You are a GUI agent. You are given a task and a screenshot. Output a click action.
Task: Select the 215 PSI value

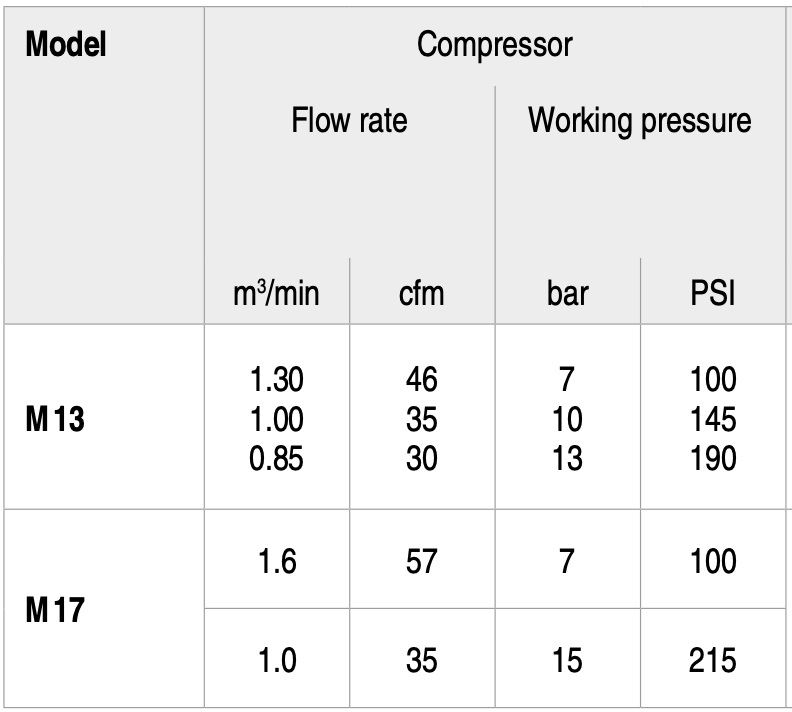713,661
